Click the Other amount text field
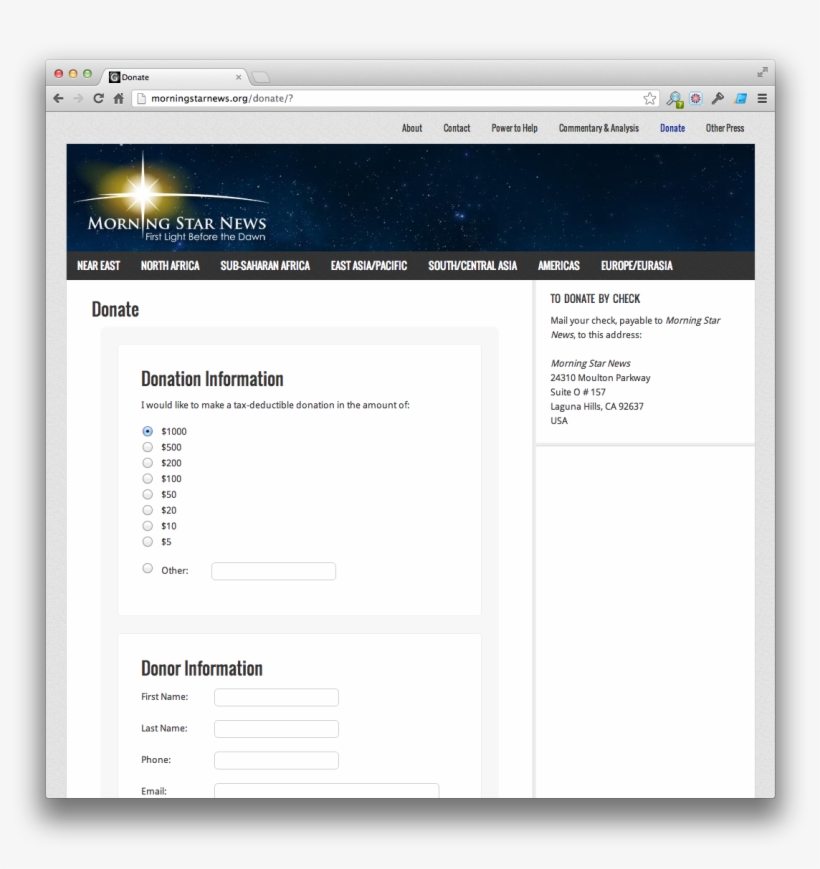 click(274, 571)
